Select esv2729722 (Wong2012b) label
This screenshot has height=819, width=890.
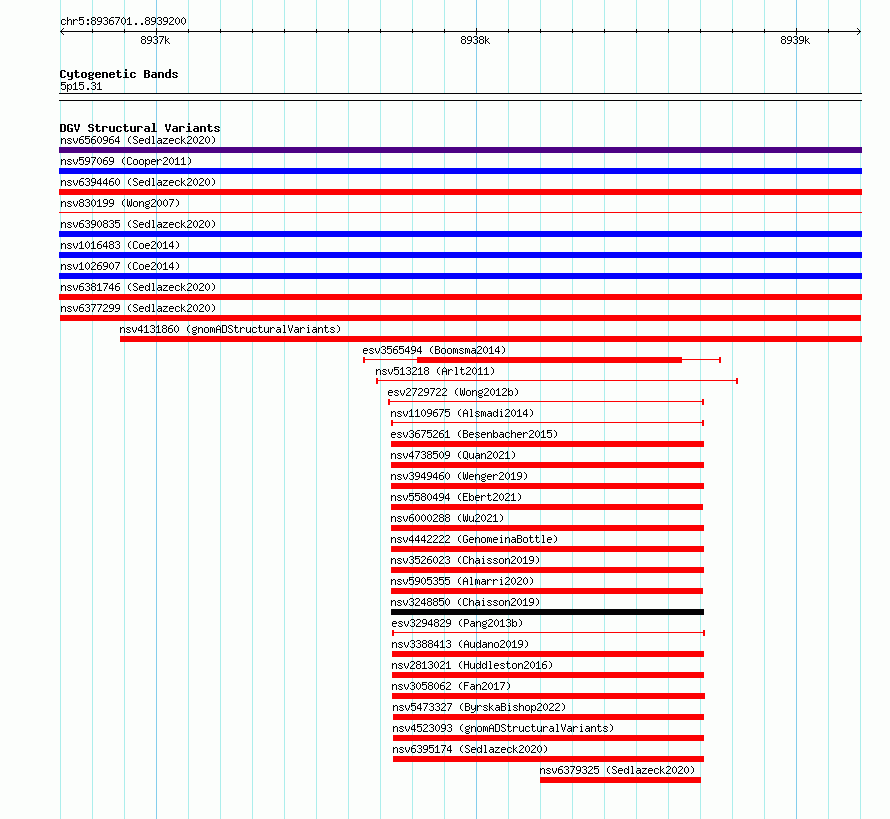tap(453, 392)
